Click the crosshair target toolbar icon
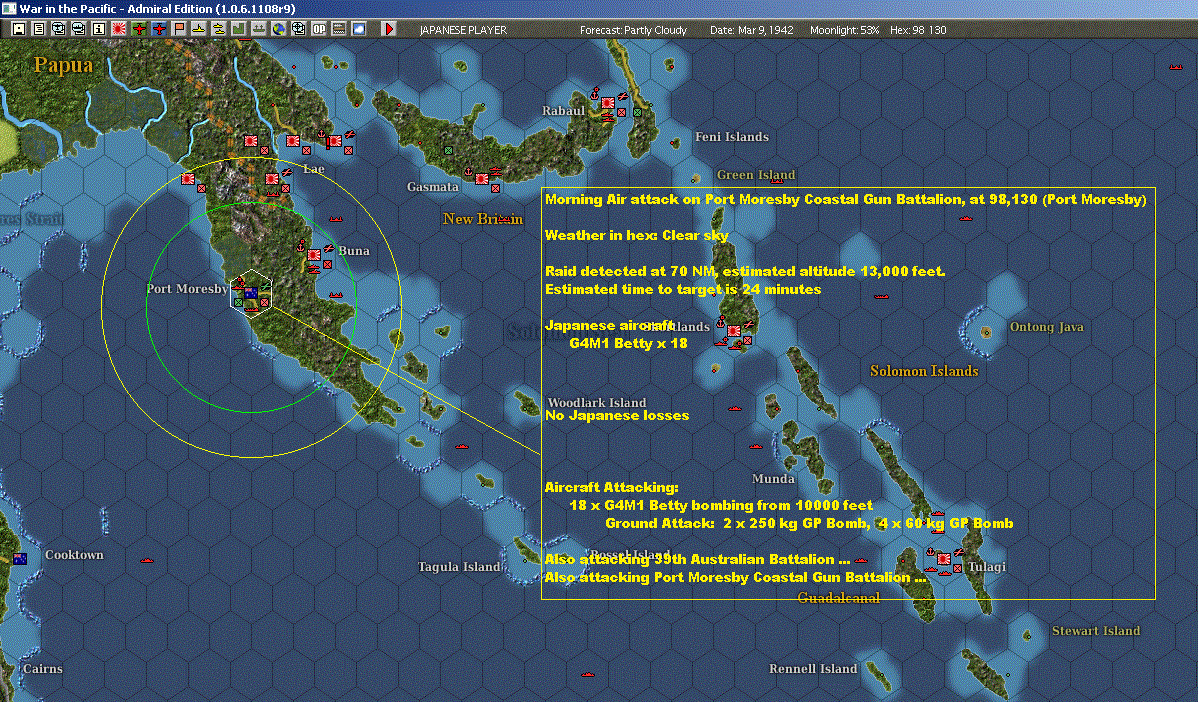Screen dimensions: 1198x702 point(299,29)
